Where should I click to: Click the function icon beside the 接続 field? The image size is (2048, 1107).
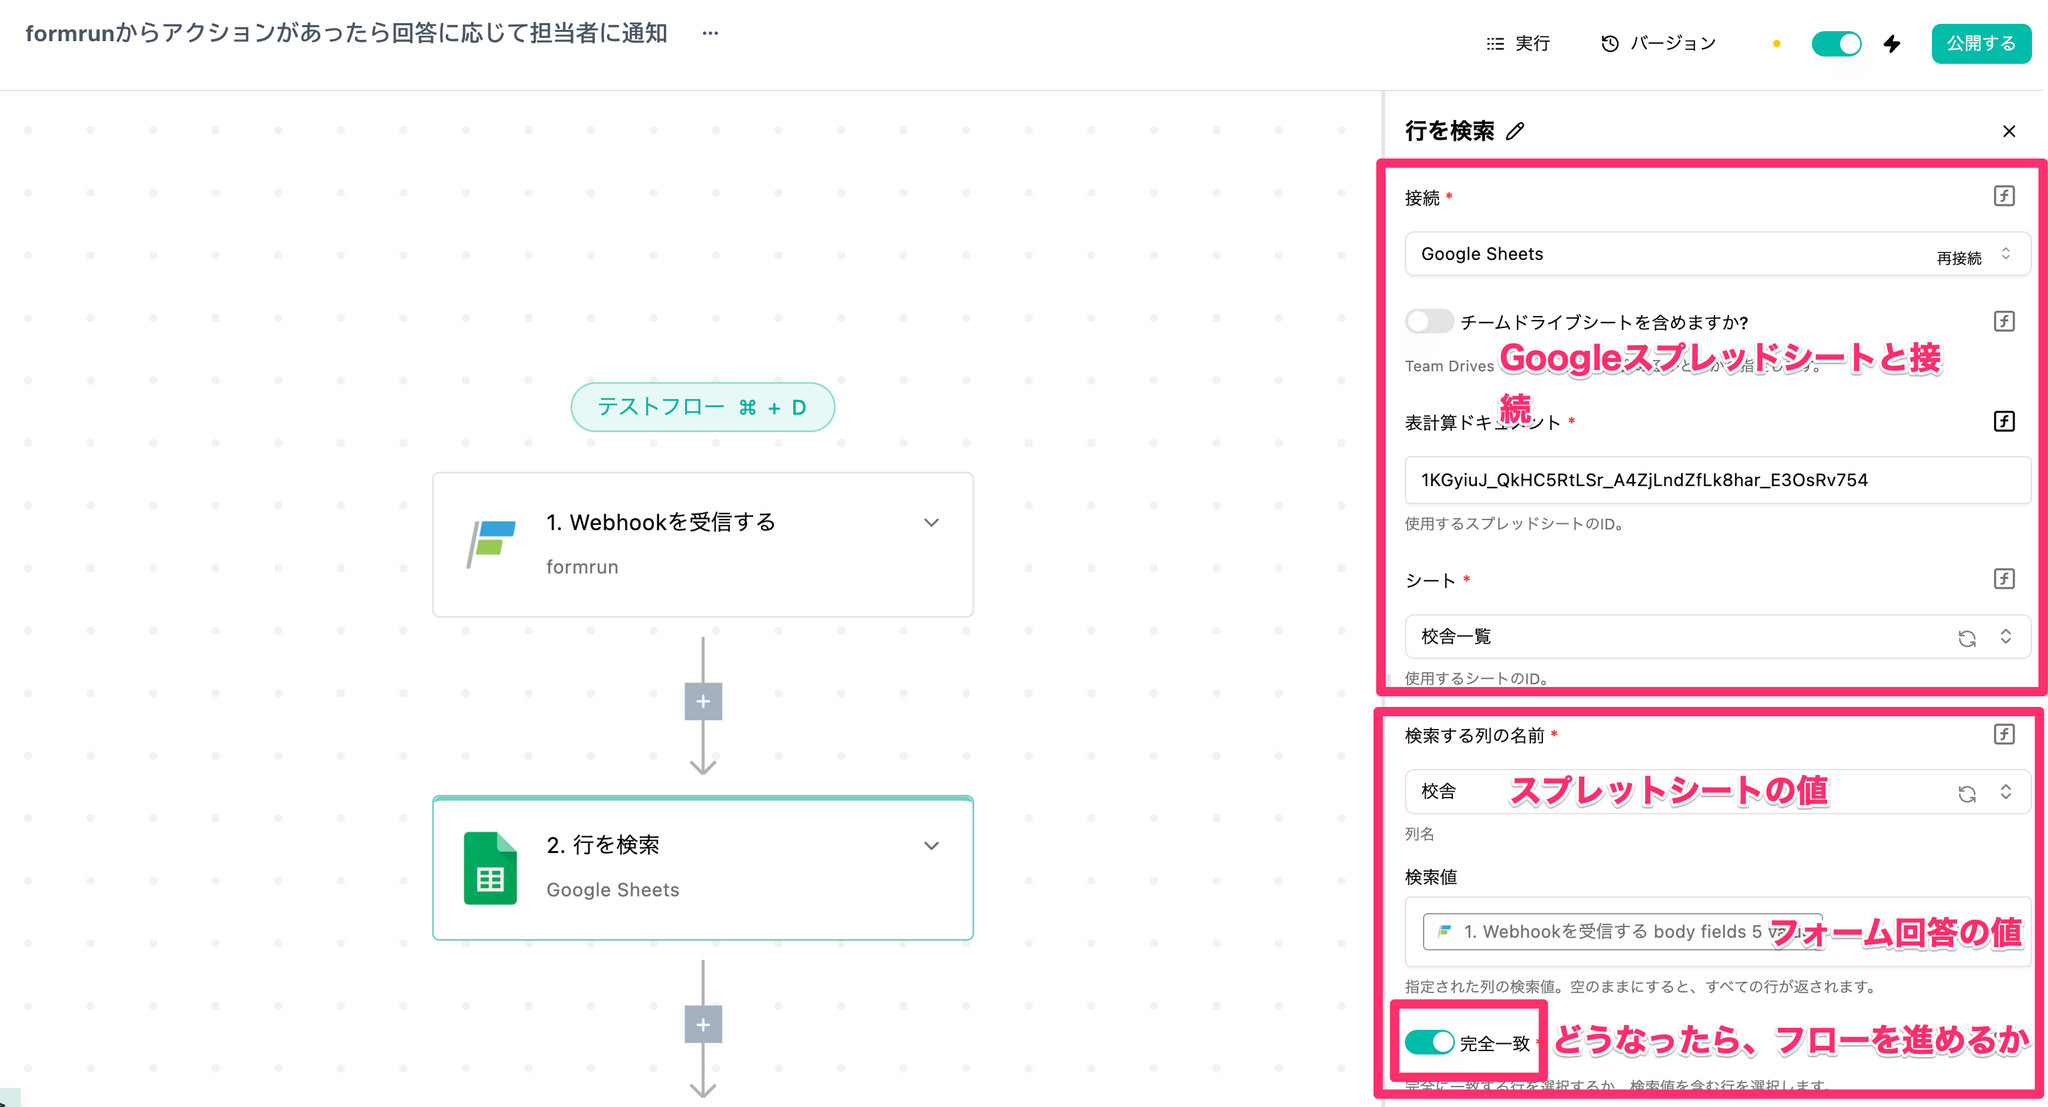[x=2004, y=196]
